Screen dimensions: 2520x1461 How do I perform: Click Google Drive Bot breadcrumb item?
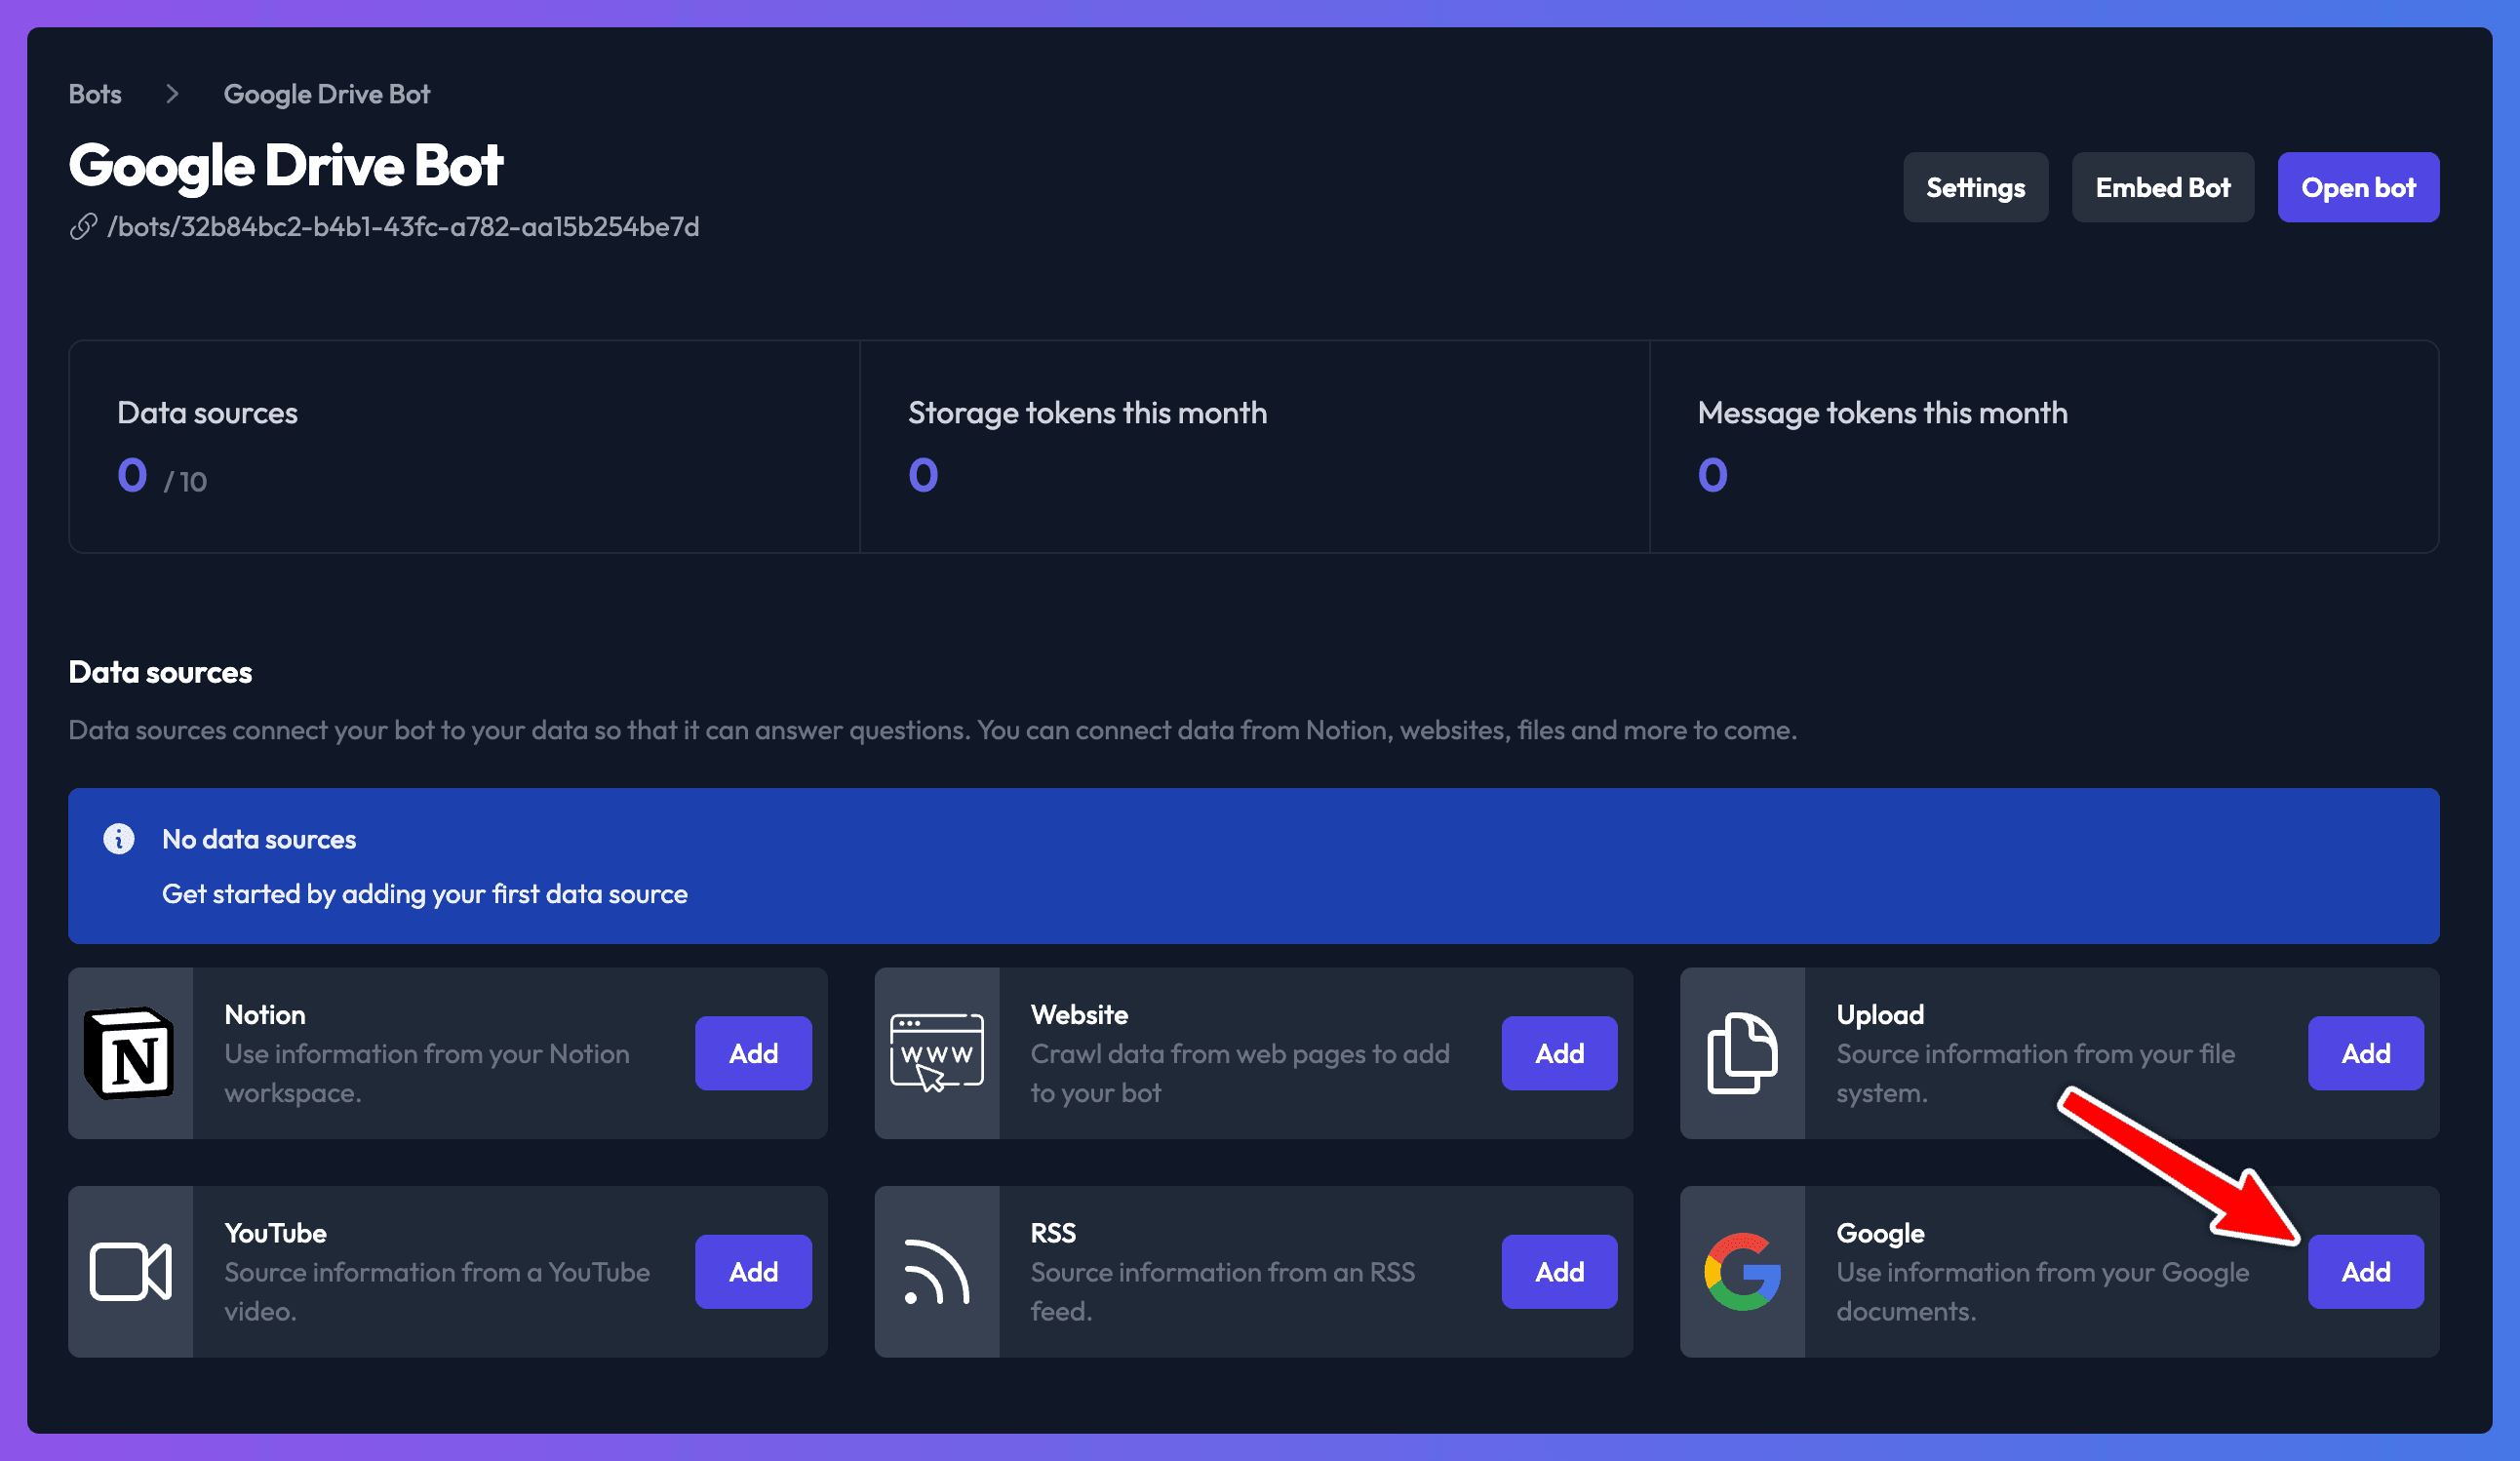click(326, 94)
